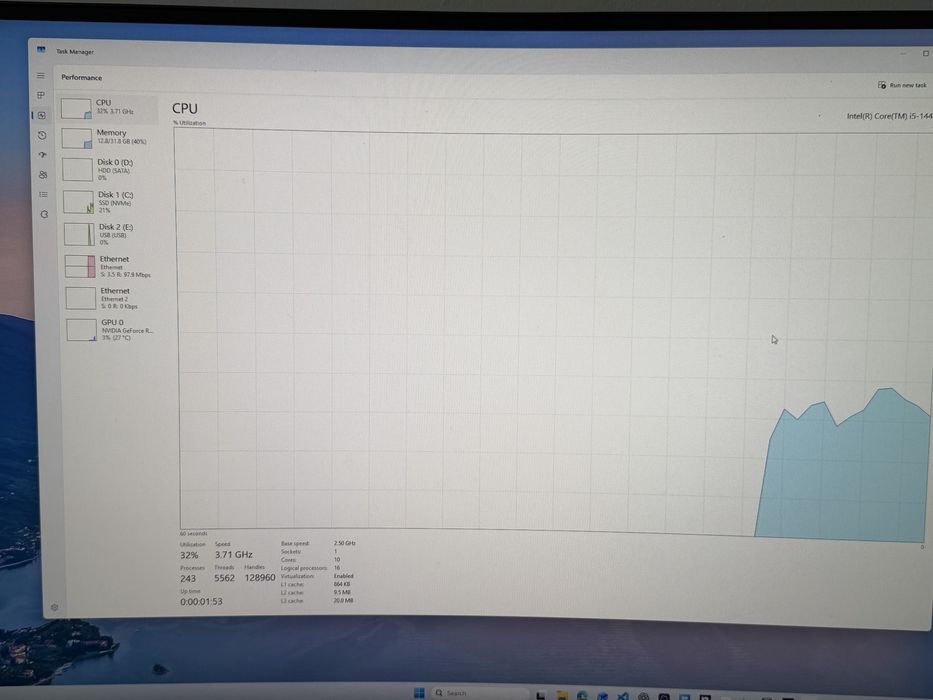Select Disk 0 (D:) HDD entry

(110, 170)
